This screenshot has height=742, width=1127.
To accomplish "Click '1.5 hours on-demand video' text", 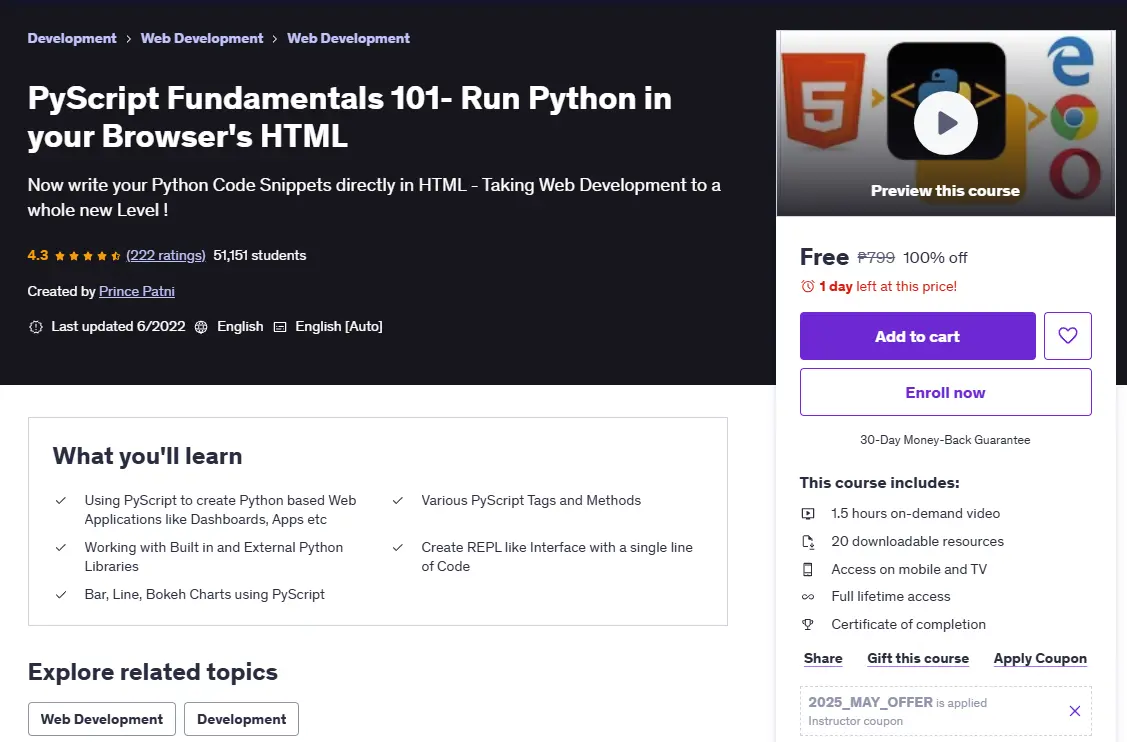I will (x=916, y=513).
